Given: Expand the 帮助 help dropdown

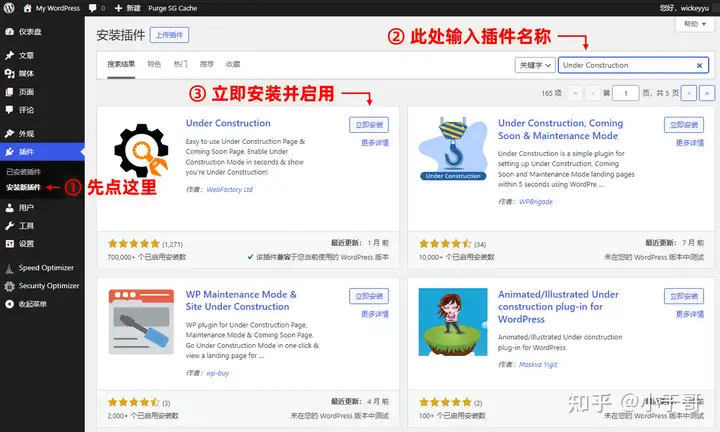Looking at the screenshot, I should [x=695, y=24].
